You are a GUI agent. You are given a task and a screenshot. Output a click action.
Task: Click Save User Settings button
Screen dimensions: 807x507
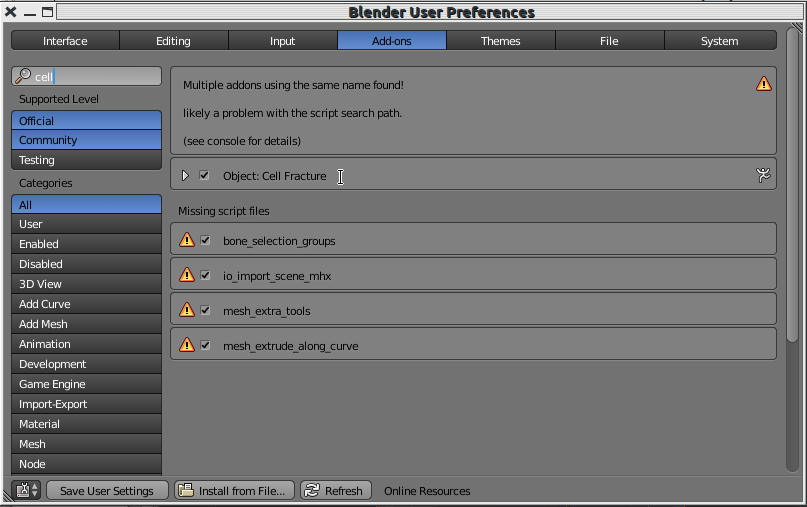pyautogui.click(x=107, y=491)
